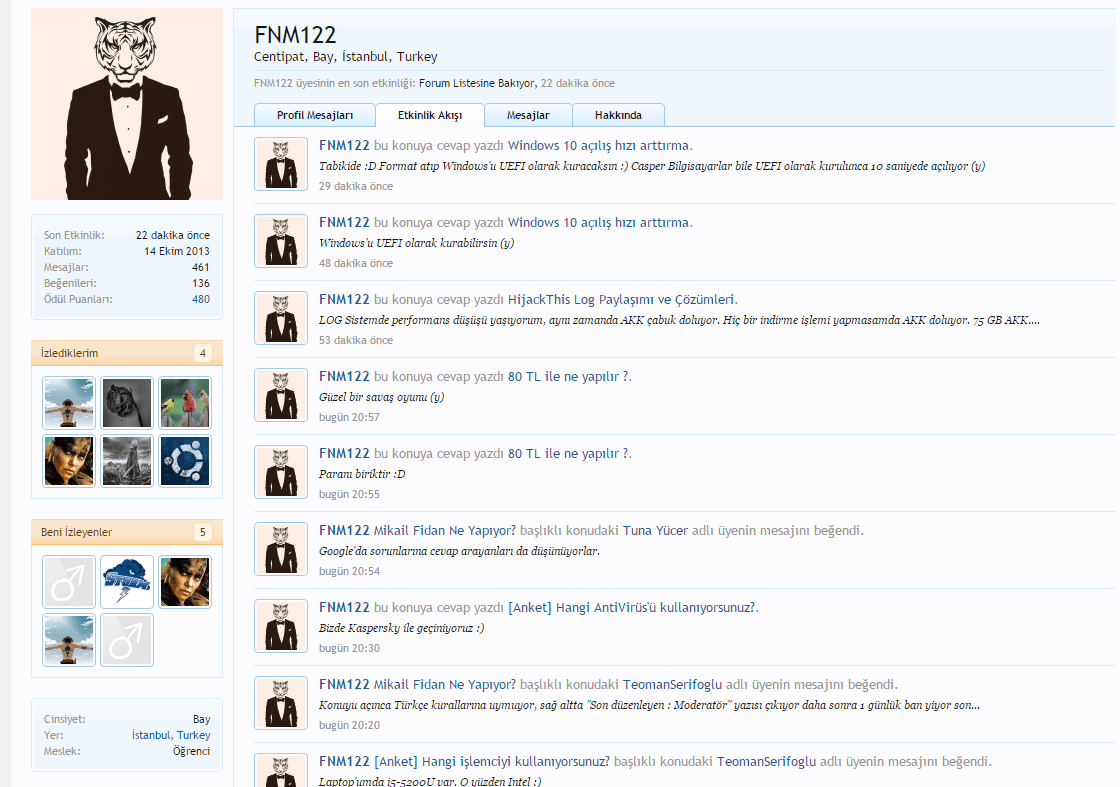The height and width of the screenshot is (787, 1120).
Task: Open the Hakkında tab
Action: 618,115
